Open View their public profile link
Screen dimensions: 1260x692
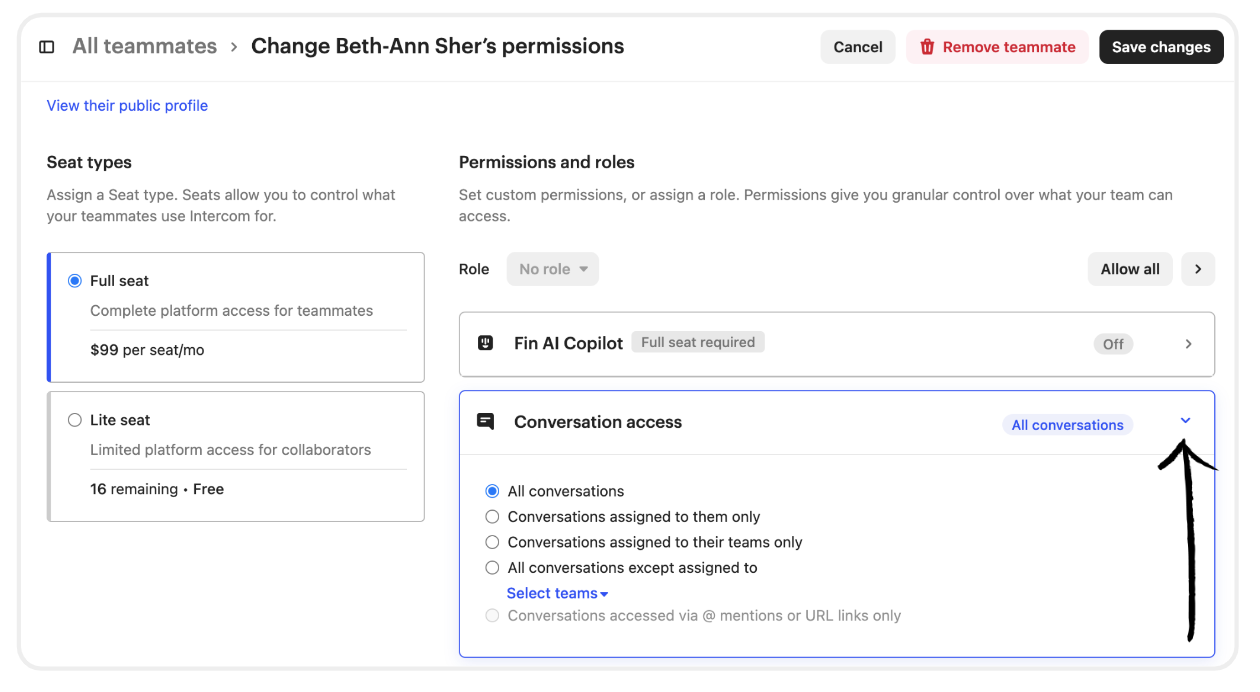[x=127, y=106]
